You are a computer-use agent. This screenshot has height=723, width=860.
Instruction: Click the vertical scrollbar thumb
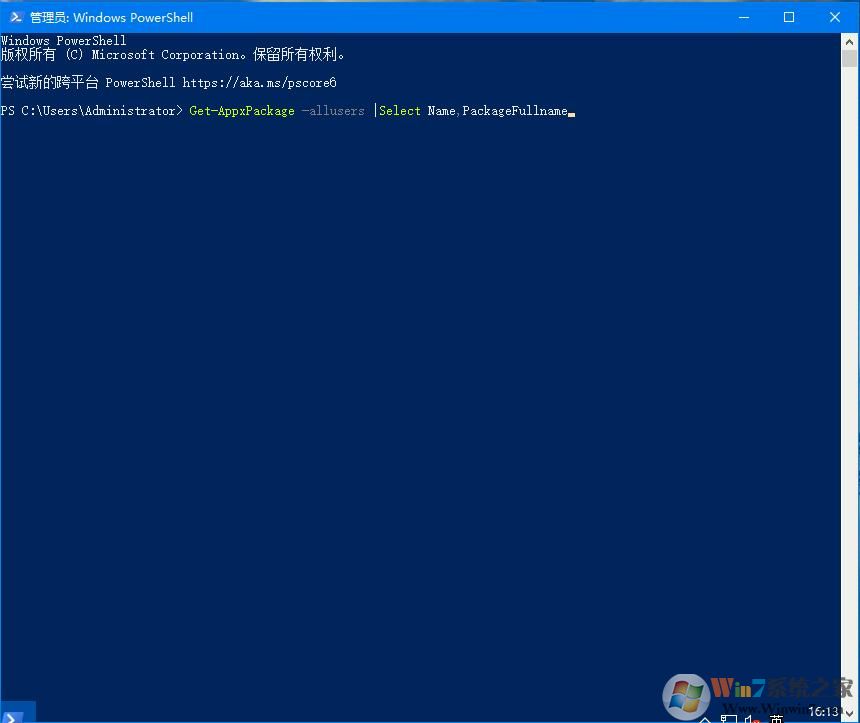849,59
